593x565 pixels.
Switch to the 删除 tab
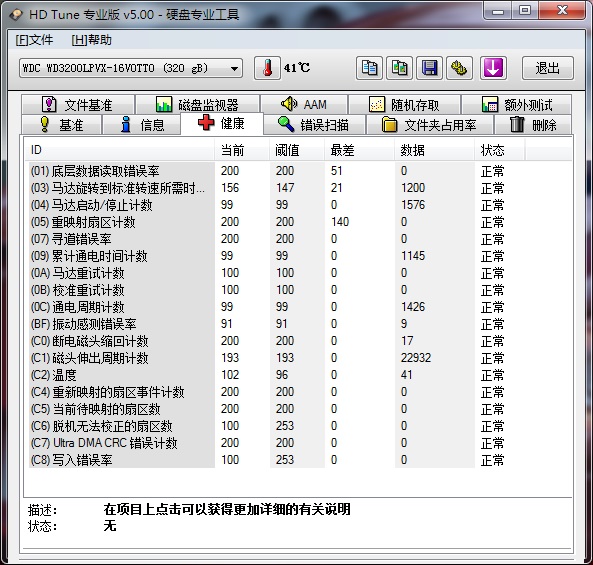[x=533, y=124]
